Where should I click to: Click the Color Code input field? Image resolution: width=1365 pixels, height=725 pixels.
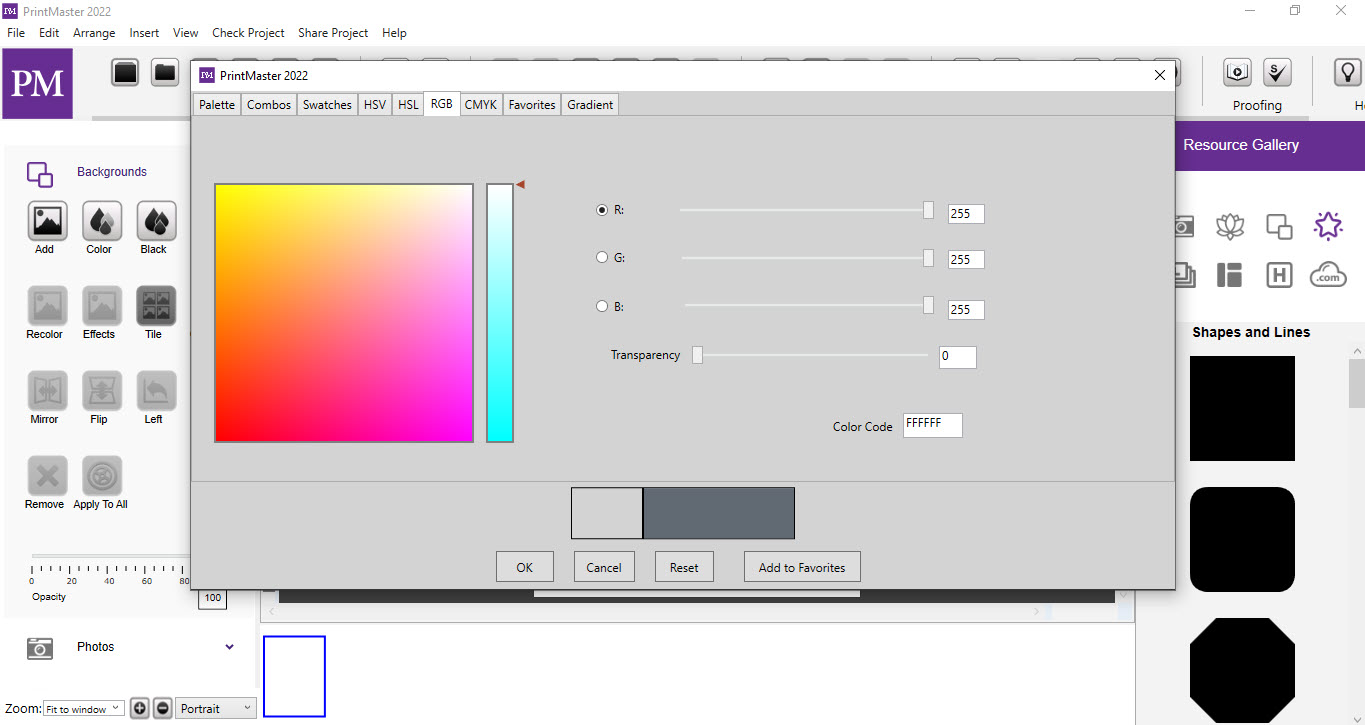(x=933, y=425)
